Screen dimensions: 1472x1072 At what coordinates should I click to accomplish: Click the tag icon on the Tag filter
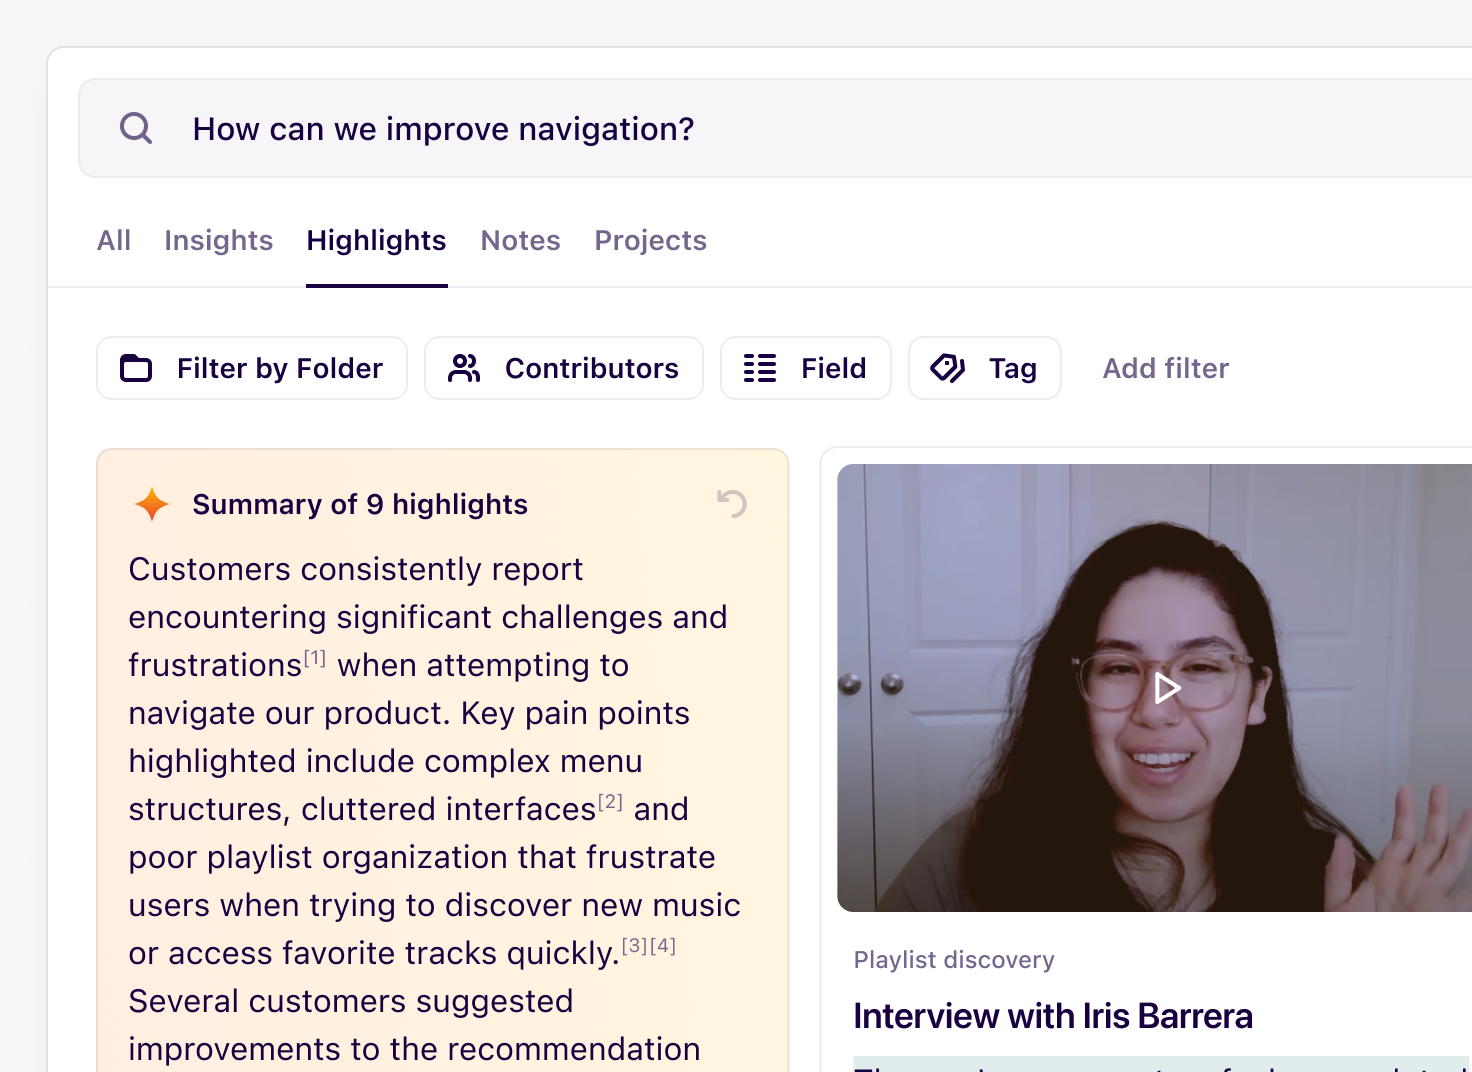click(x=946, y=368)
